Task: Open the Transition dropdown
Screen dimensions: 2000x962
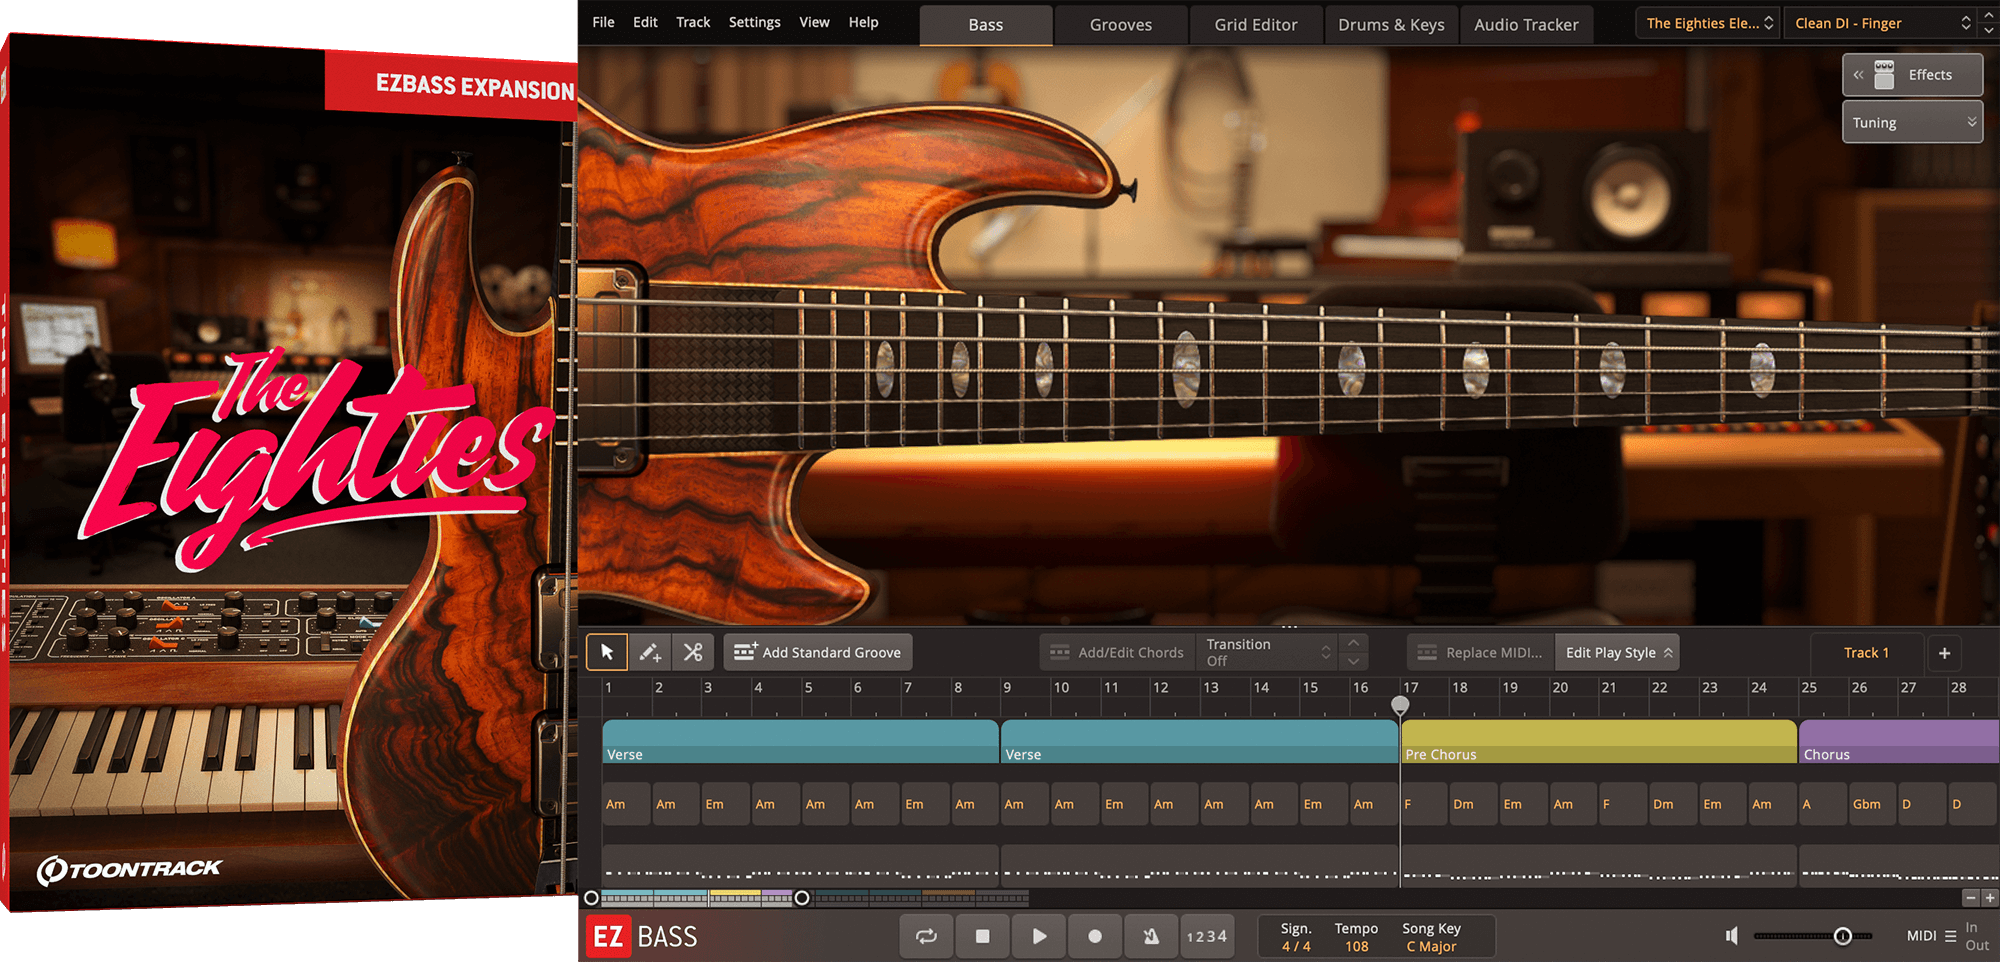Action: click(x=1268, y=653)
